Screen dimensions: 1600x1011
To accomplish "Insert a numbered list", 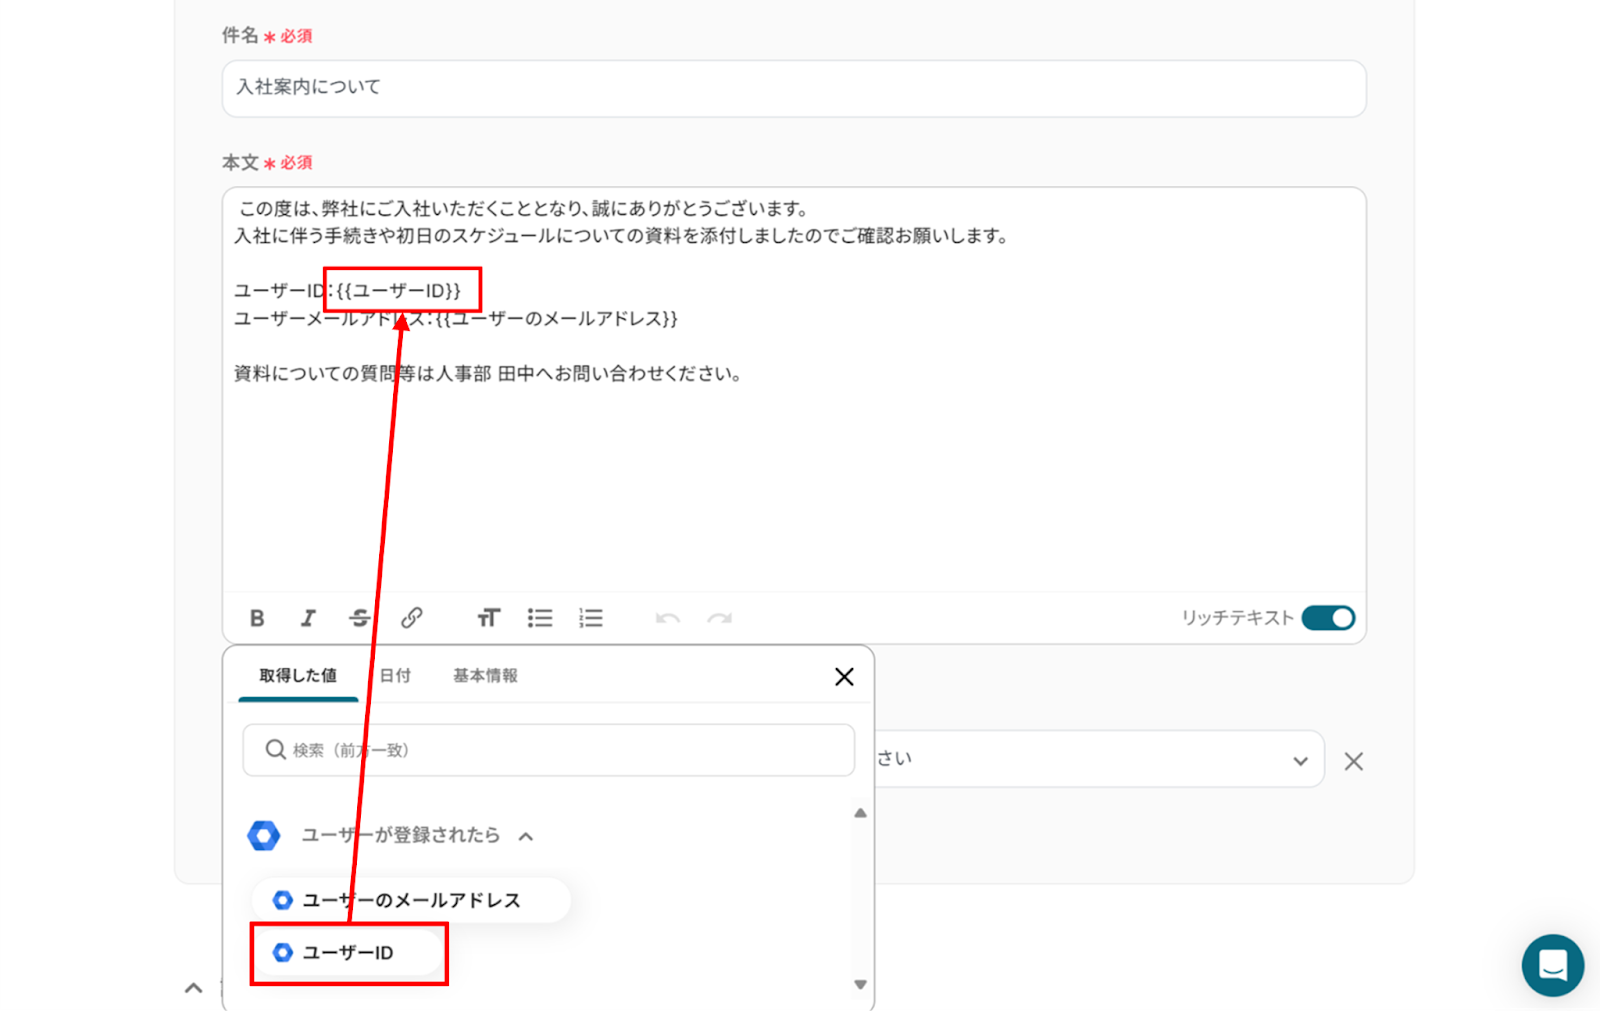I will (591, 618).
